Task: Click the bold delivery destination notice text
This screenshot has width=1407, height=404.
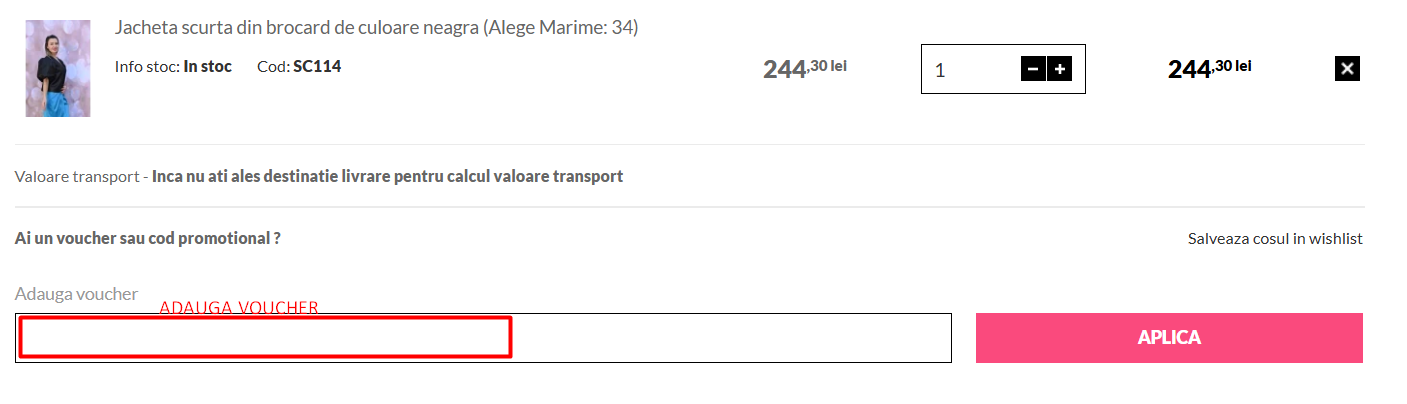Action: [387, 176]
